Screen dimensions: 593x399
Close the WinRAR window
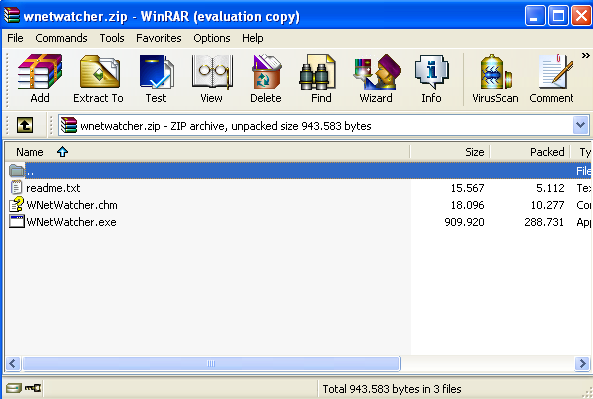coord(581,16)
